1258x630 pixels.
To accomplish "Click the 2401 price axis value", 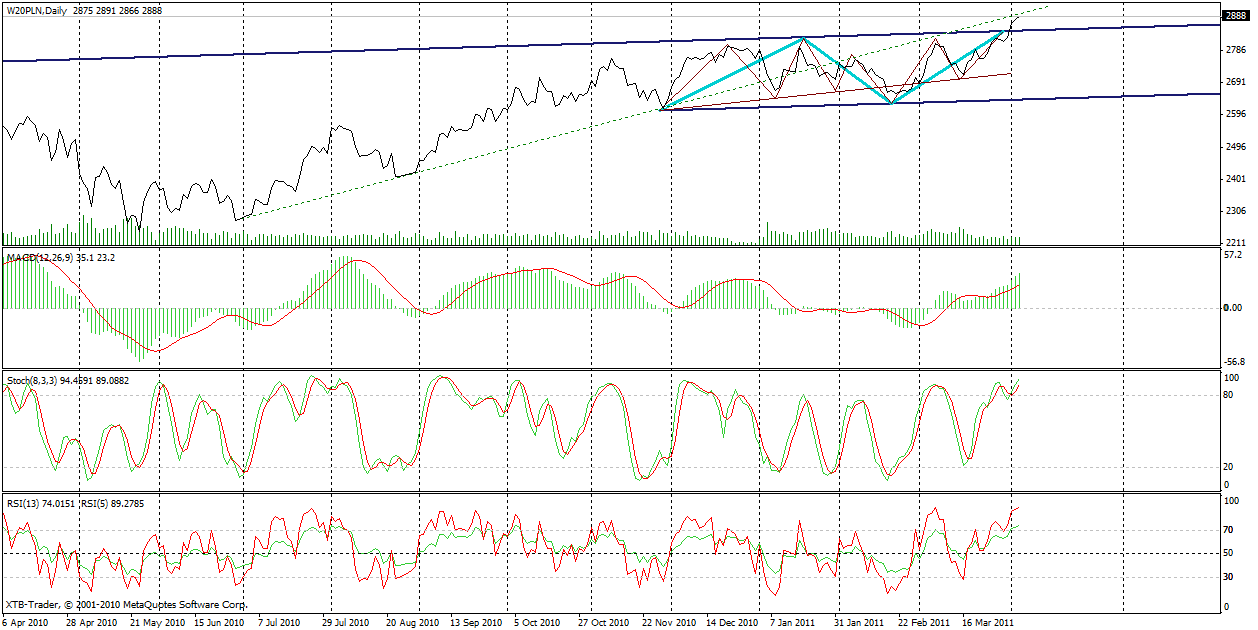I will click(1235, 180).
